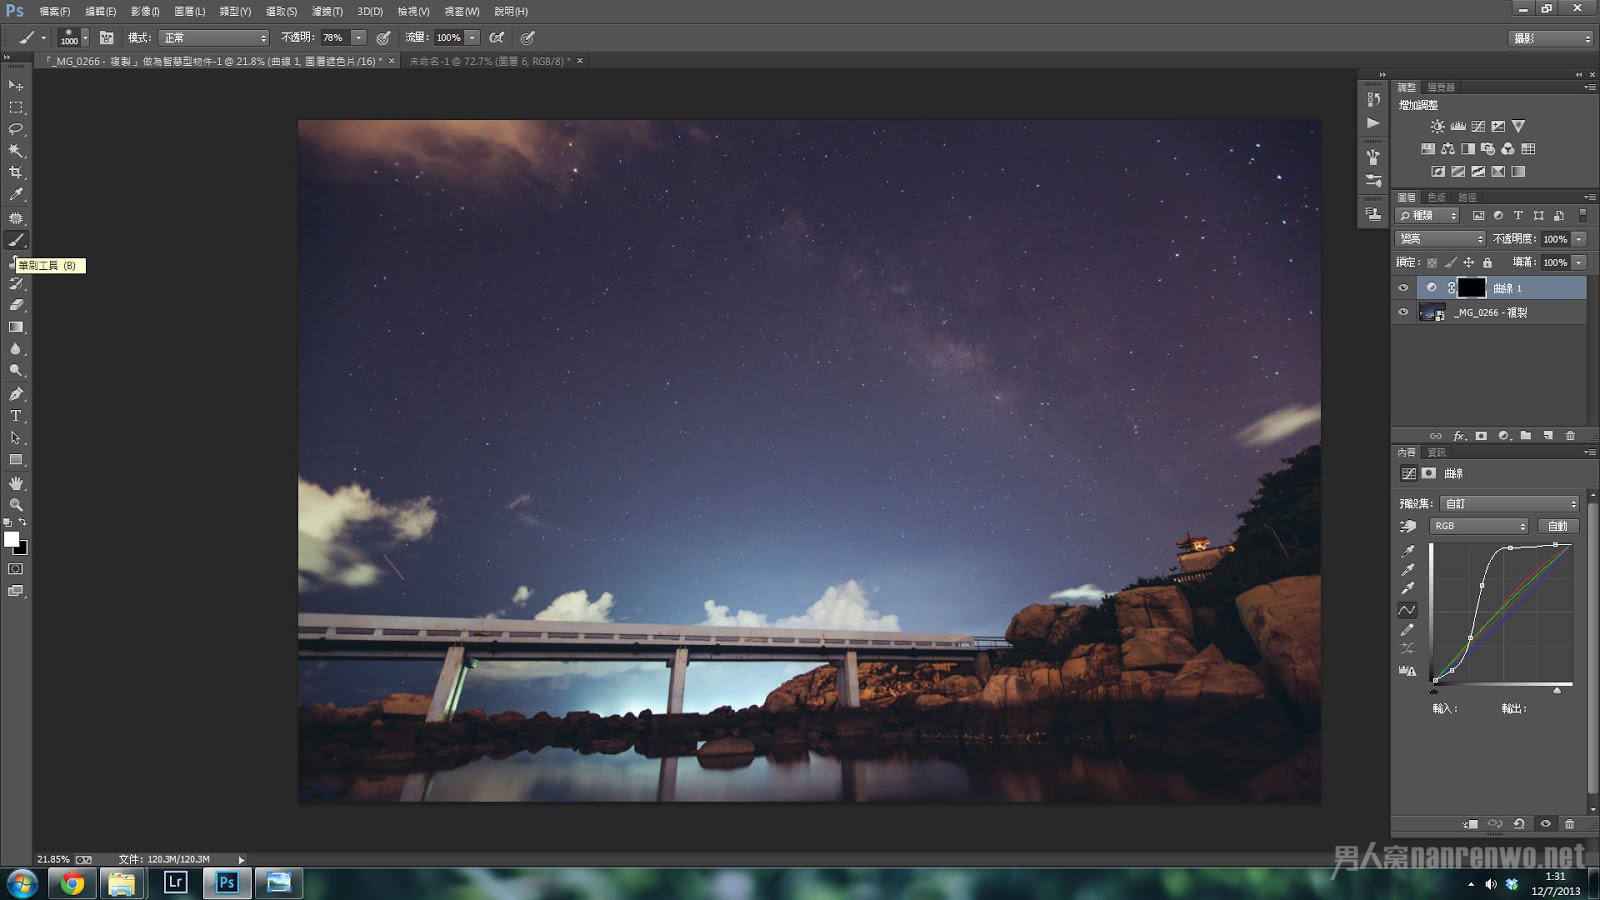This screenshot has width=1600, height=900.
Task: Reset curves adjustment to defaults
Action: [1520, 824]
